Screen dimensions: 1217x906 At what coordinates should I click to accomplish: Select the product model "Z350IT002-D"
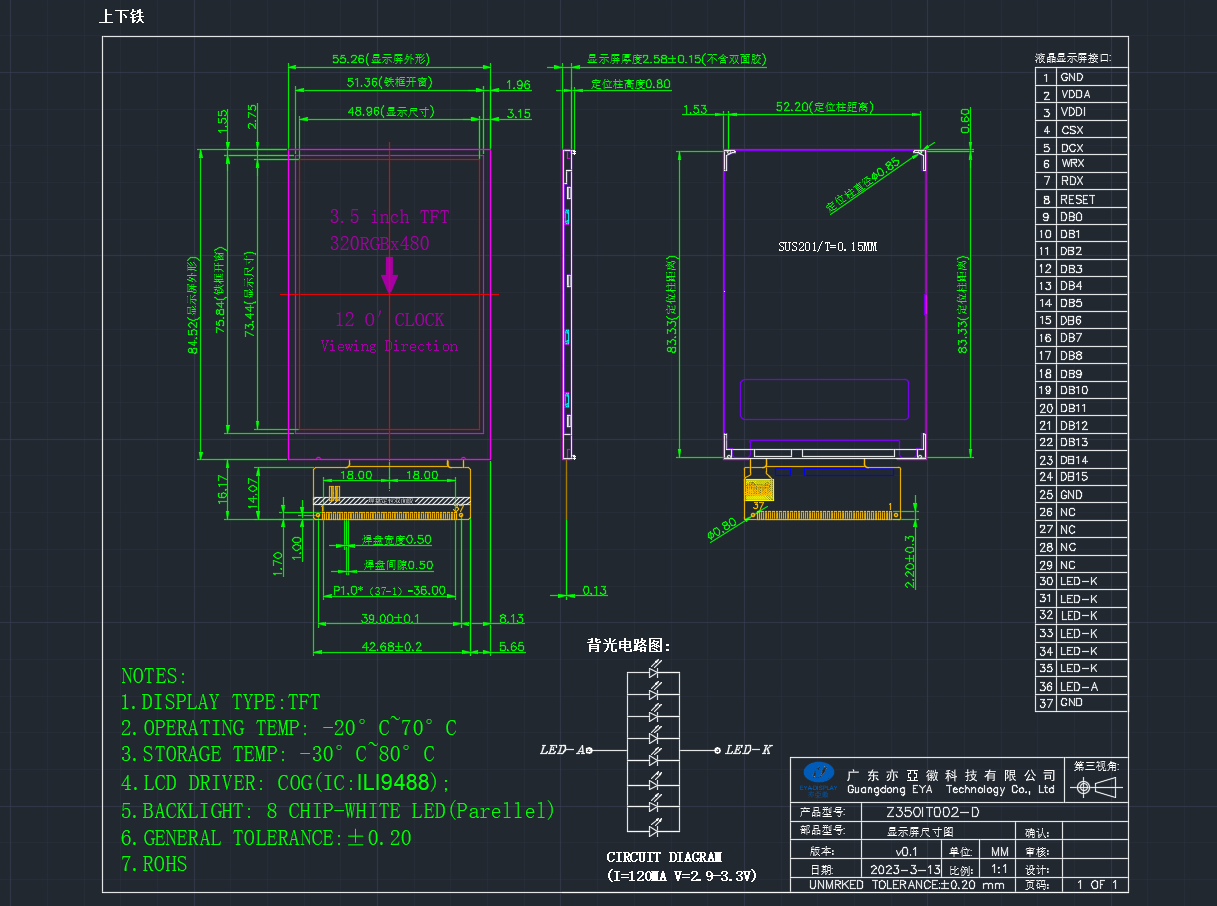933,813
